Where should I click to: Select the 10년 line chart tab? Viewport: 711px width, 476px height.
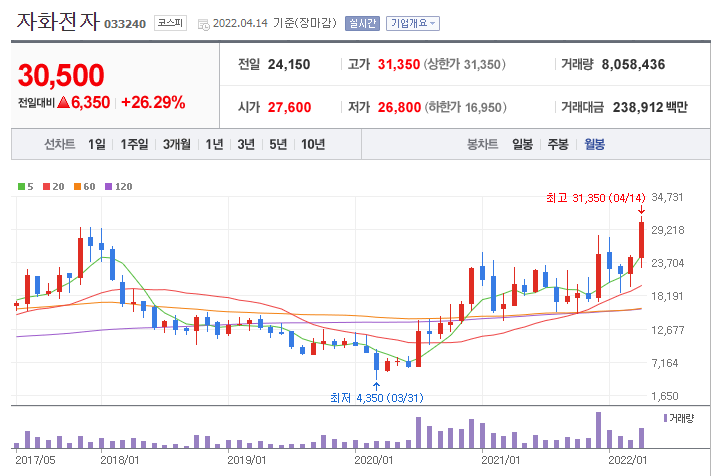[x=313, y=144]
